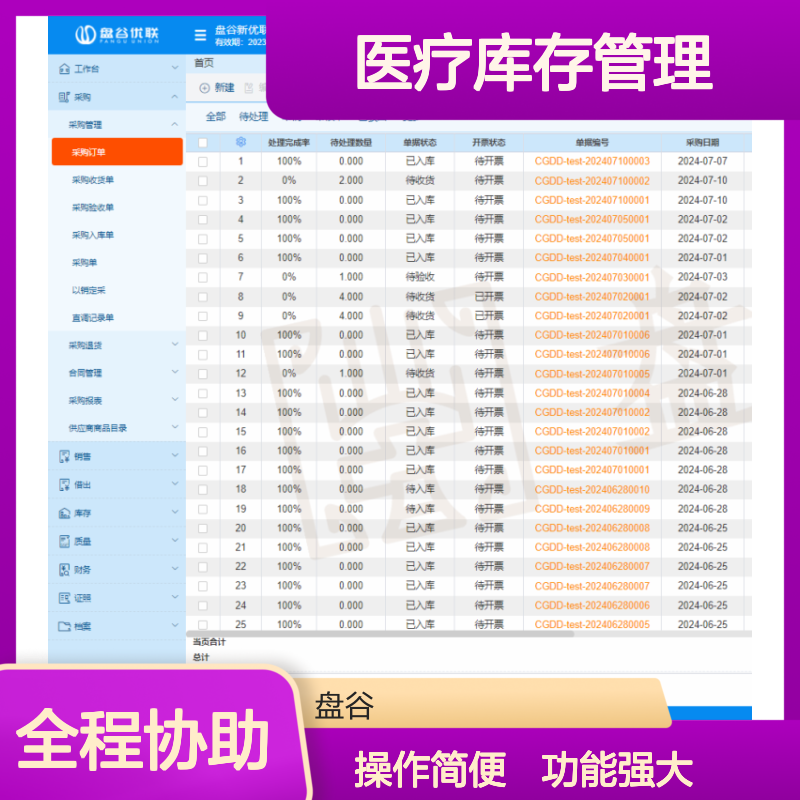The width and height of the screenshot is (800, 800).
Task: Click the 开票状态 column header
Action: tap(489, 142)
